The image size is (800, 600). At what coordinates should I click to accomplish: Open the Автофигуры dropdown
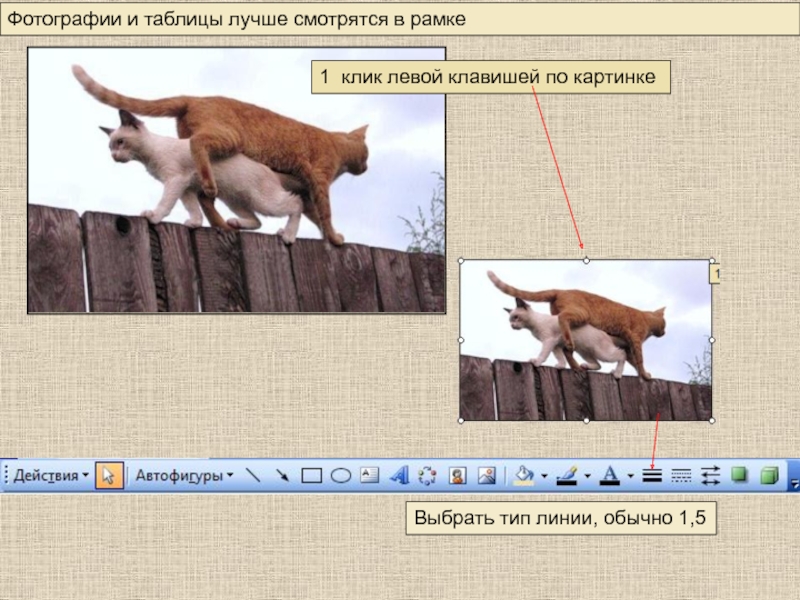(x=185, y=475)
